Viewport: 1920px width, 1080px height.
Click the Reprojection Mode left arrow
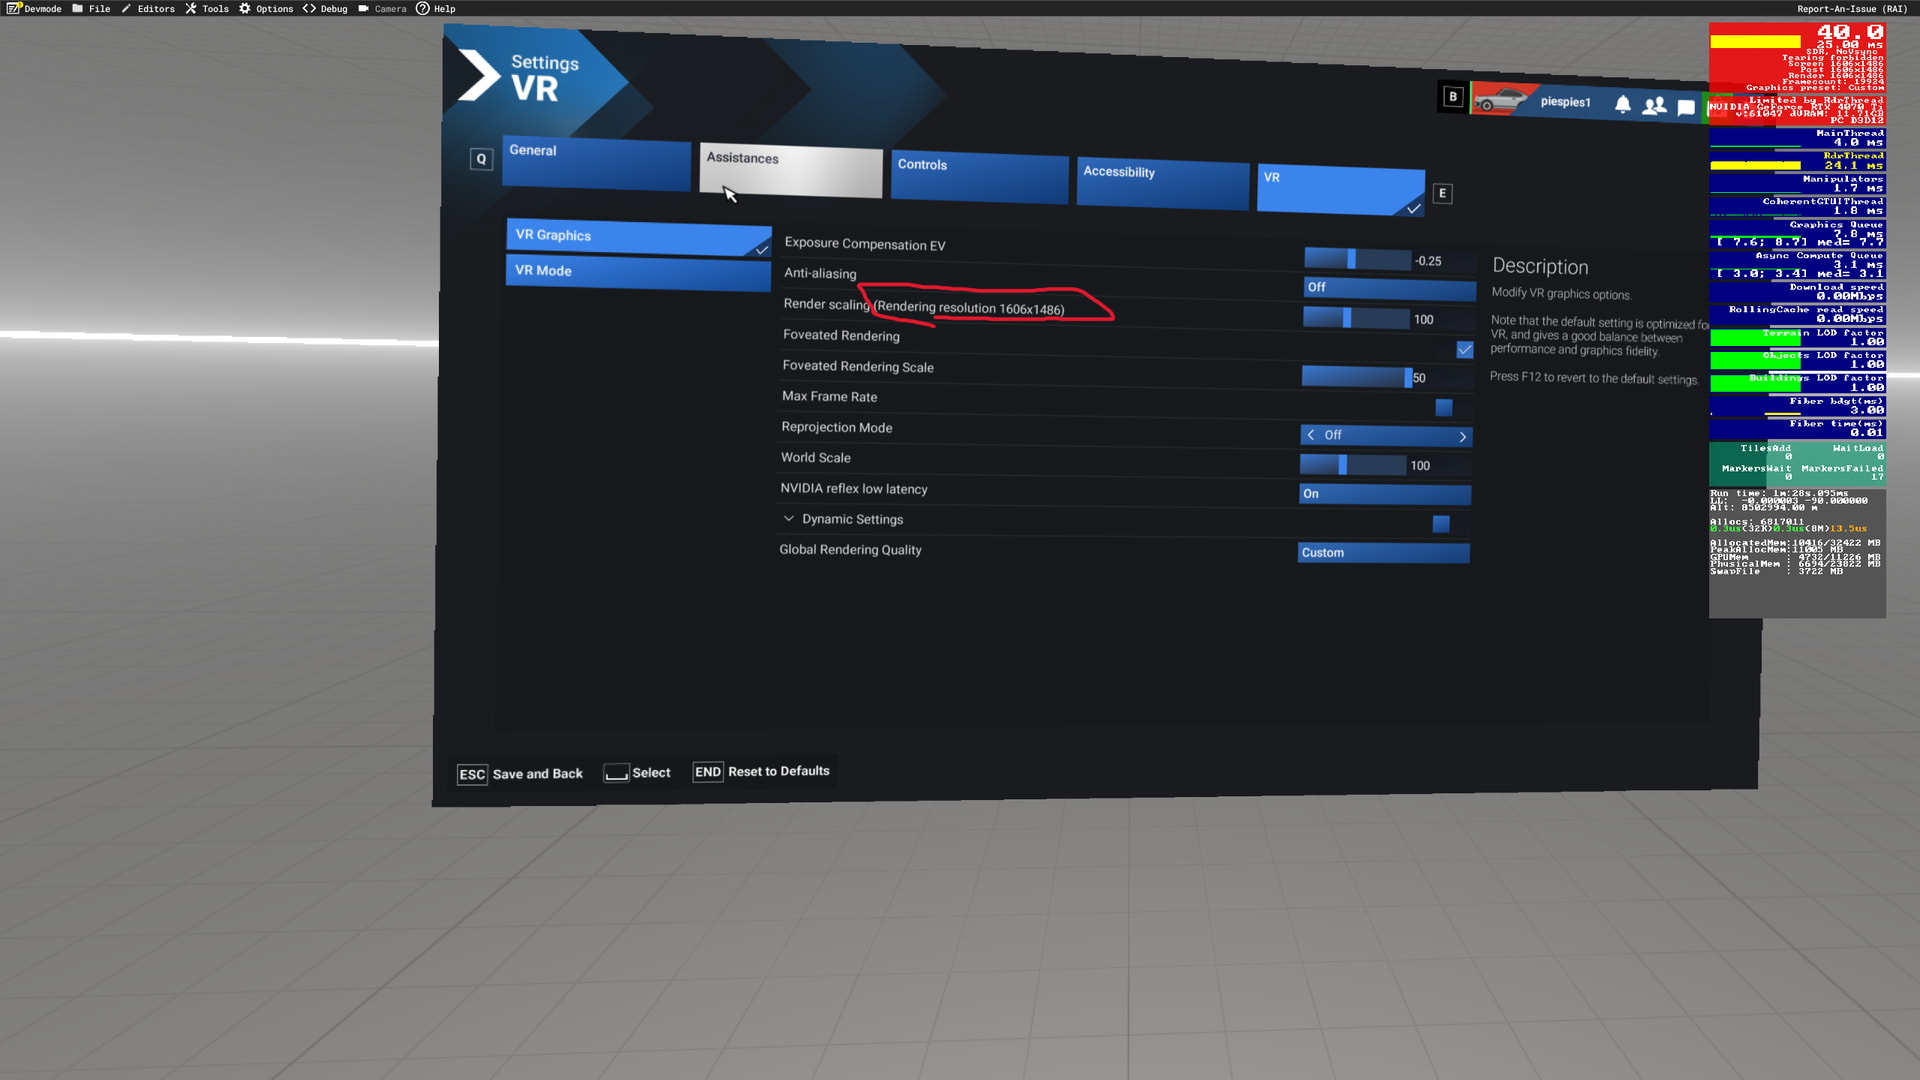click(x=1311, y=435)
